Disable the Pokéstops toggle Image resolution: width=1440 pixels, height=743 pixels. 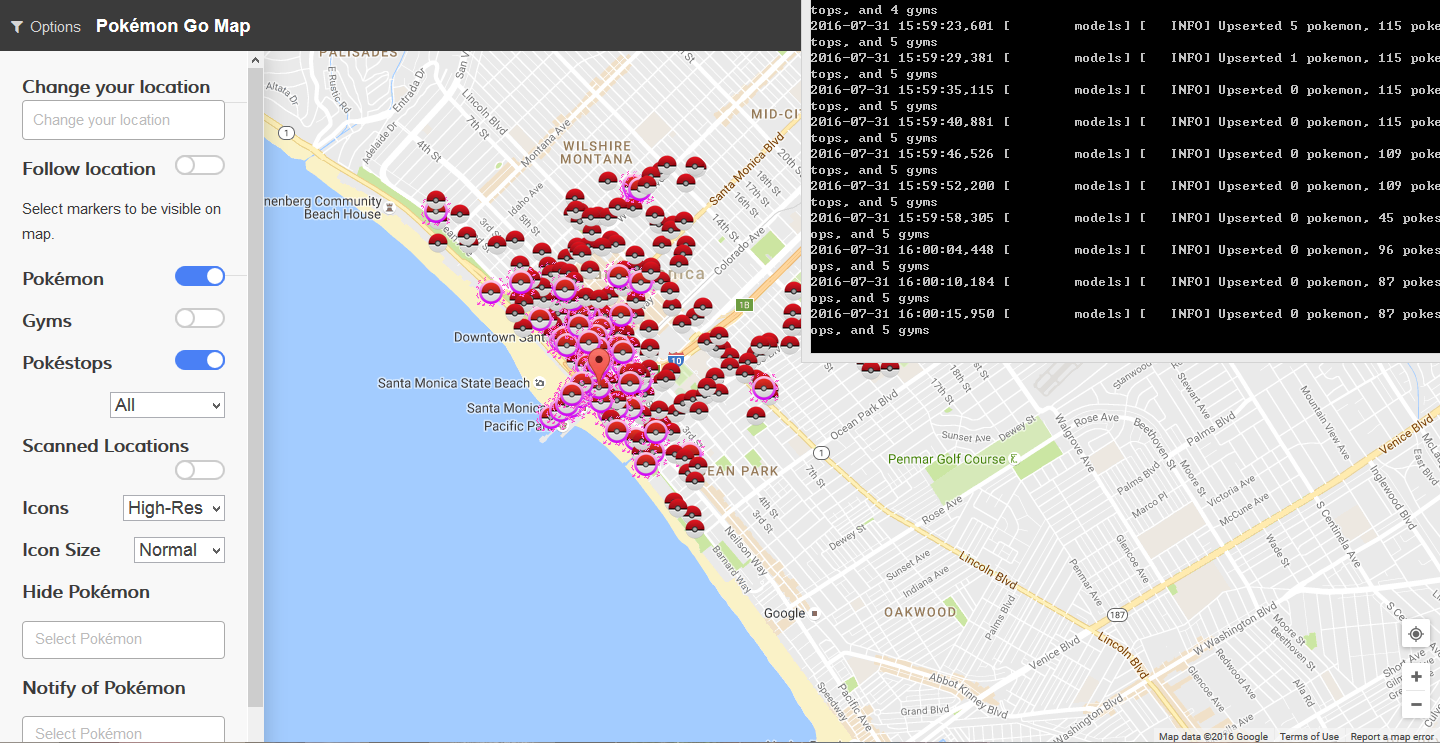tap(200, 360)
